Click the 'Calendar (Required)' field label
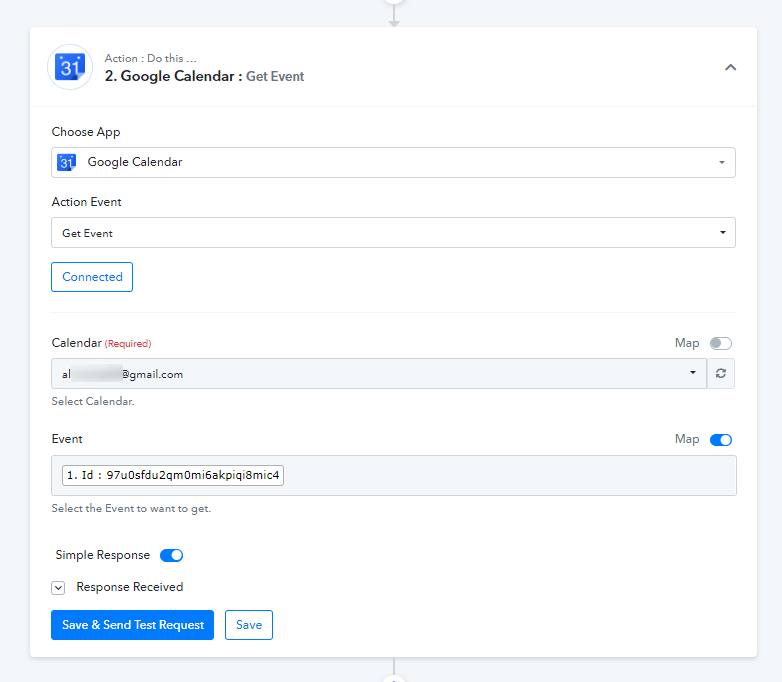This screenshot has width=782, height=682. pos(101,343)
